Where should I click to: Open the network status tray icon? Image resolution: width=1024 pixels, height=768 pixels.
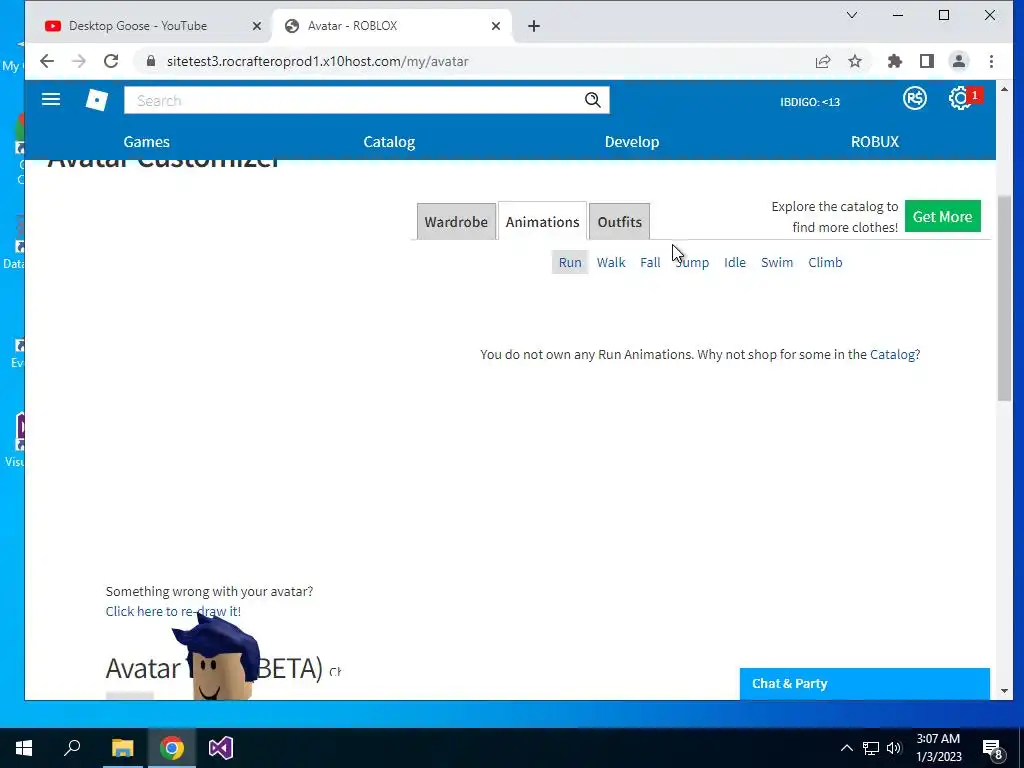pyautogui.click(x=871, y=748)
